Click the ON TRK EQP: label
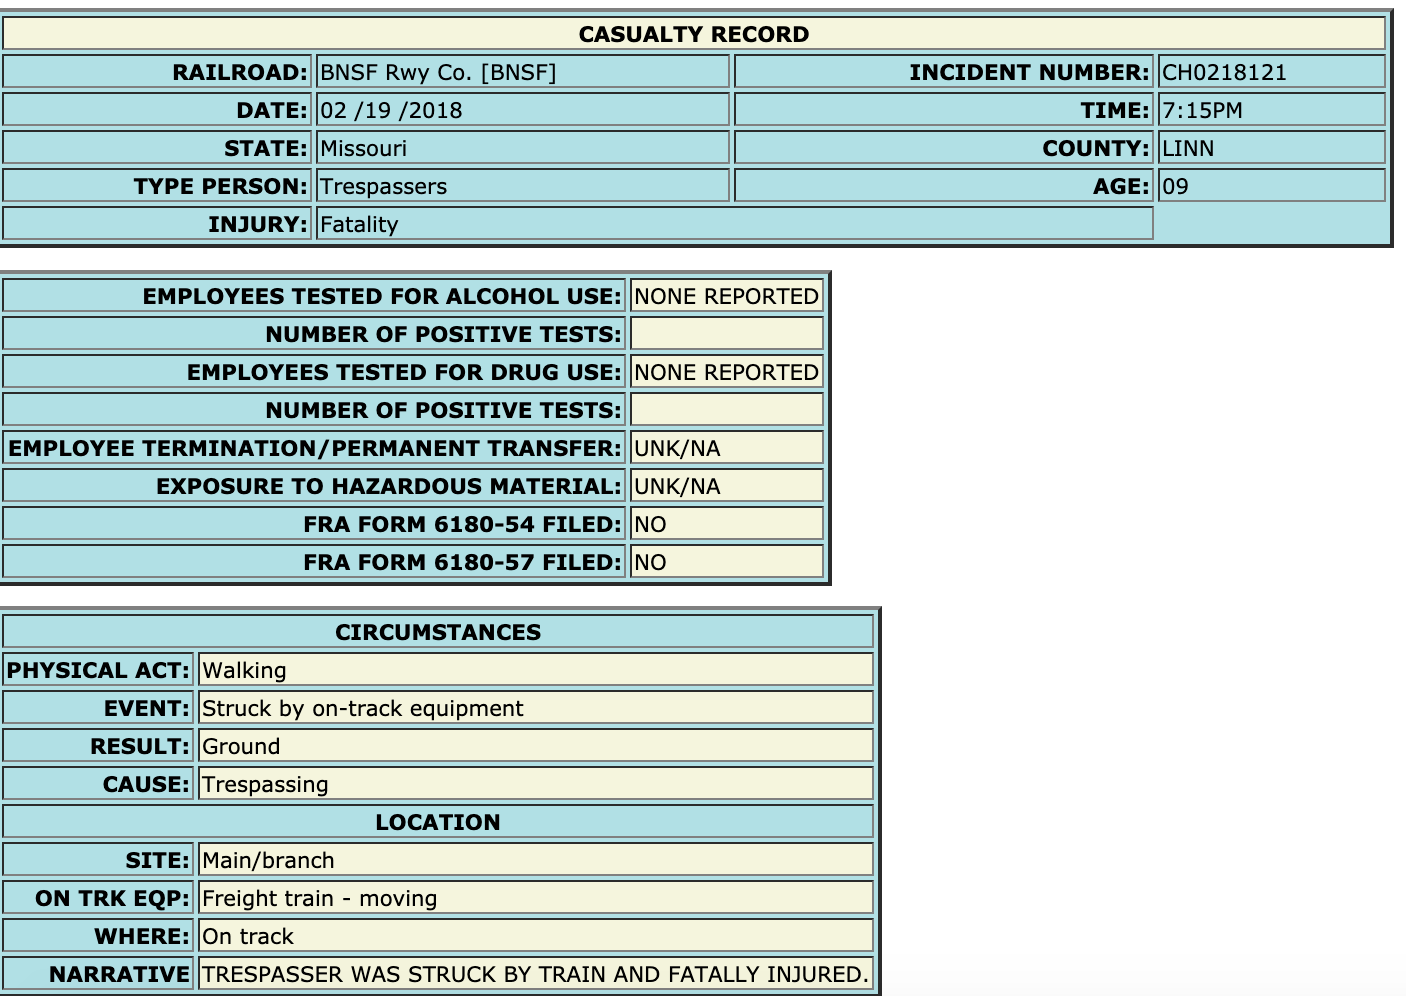 pos(112,898)
